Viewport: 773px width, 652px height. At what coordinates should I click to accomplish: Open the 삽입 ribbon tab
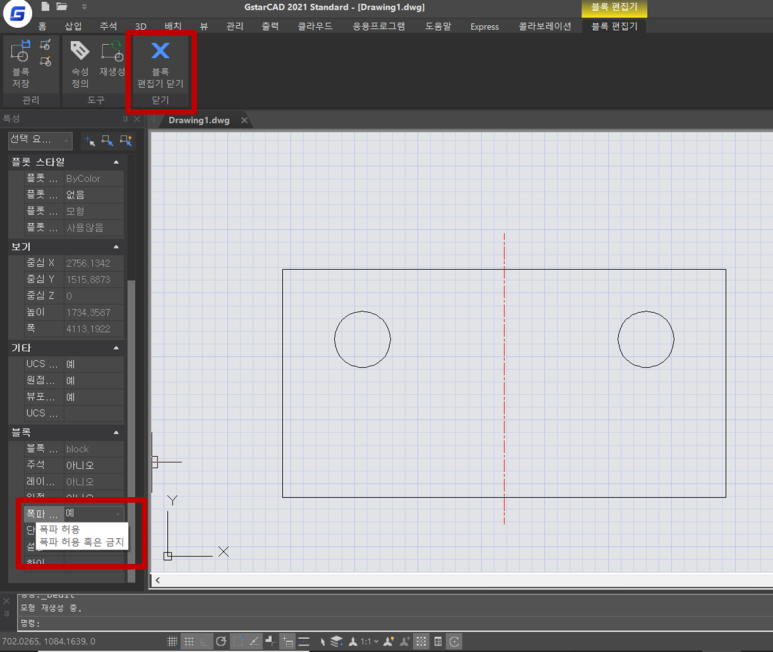coord(73,26)
